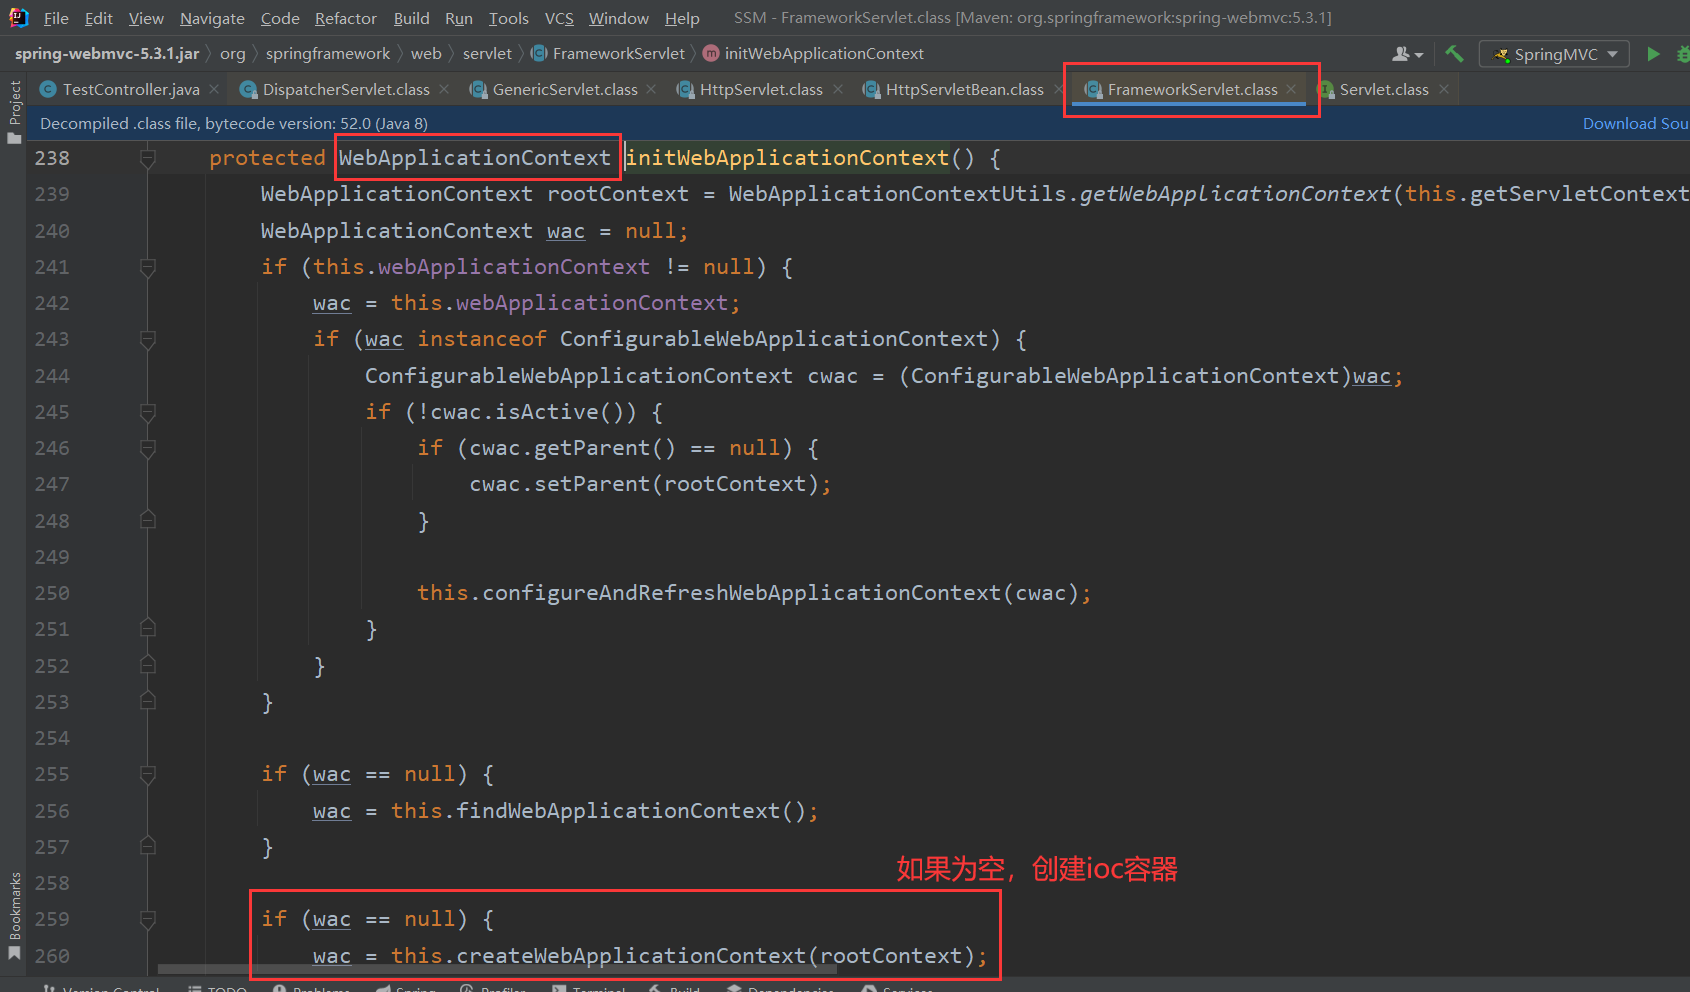Click the Project folder icon in left sidebar
The height and width of the screenshot is (992, 1690).
point(14,138)
